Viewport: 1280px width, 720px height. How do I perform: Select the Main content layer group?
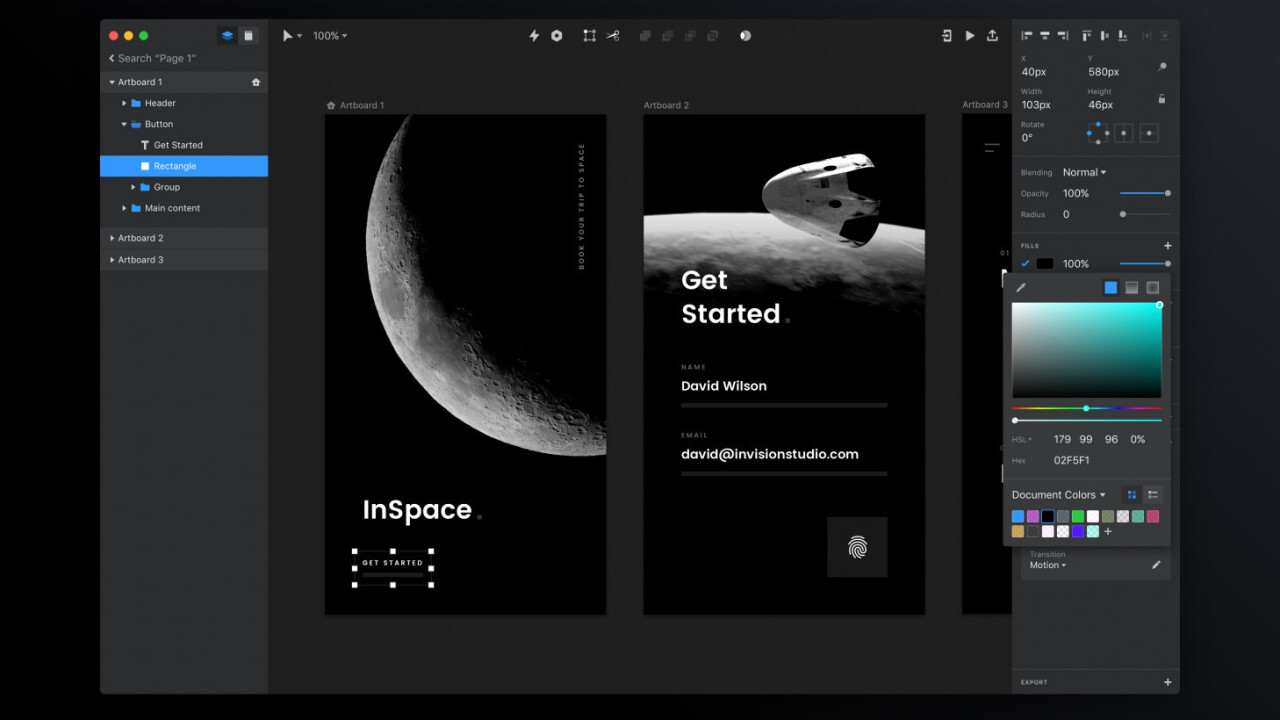(x=172, y=208)
